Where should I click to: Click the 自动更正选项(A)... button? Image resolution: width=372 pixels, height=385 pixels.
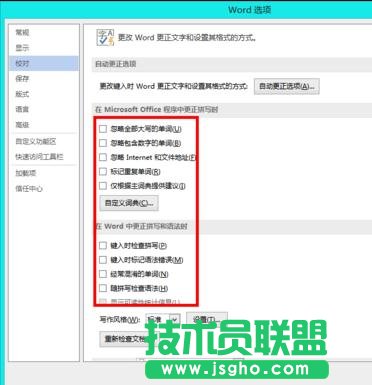tap(287, 86)
